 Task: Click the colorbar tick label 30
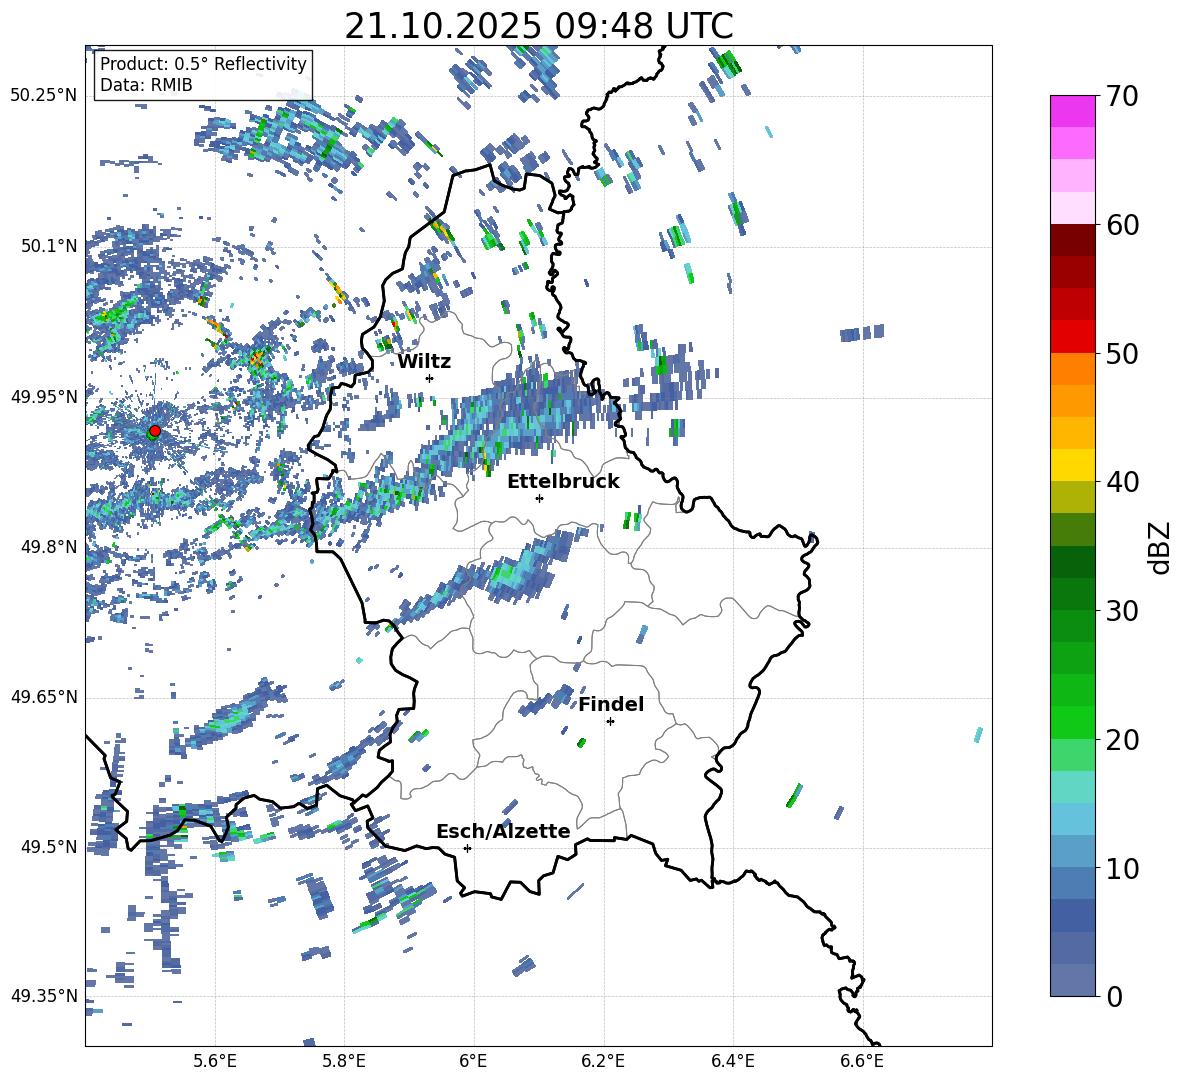[x=1122, y=611]
